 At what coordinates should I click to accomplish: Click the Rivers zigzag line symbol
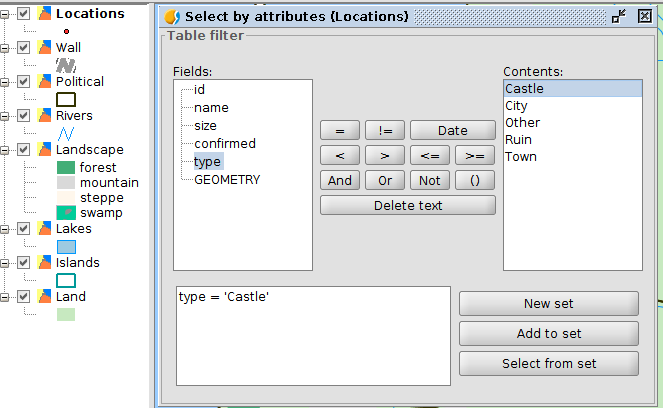pyautogui.click(x=66, y=132)
